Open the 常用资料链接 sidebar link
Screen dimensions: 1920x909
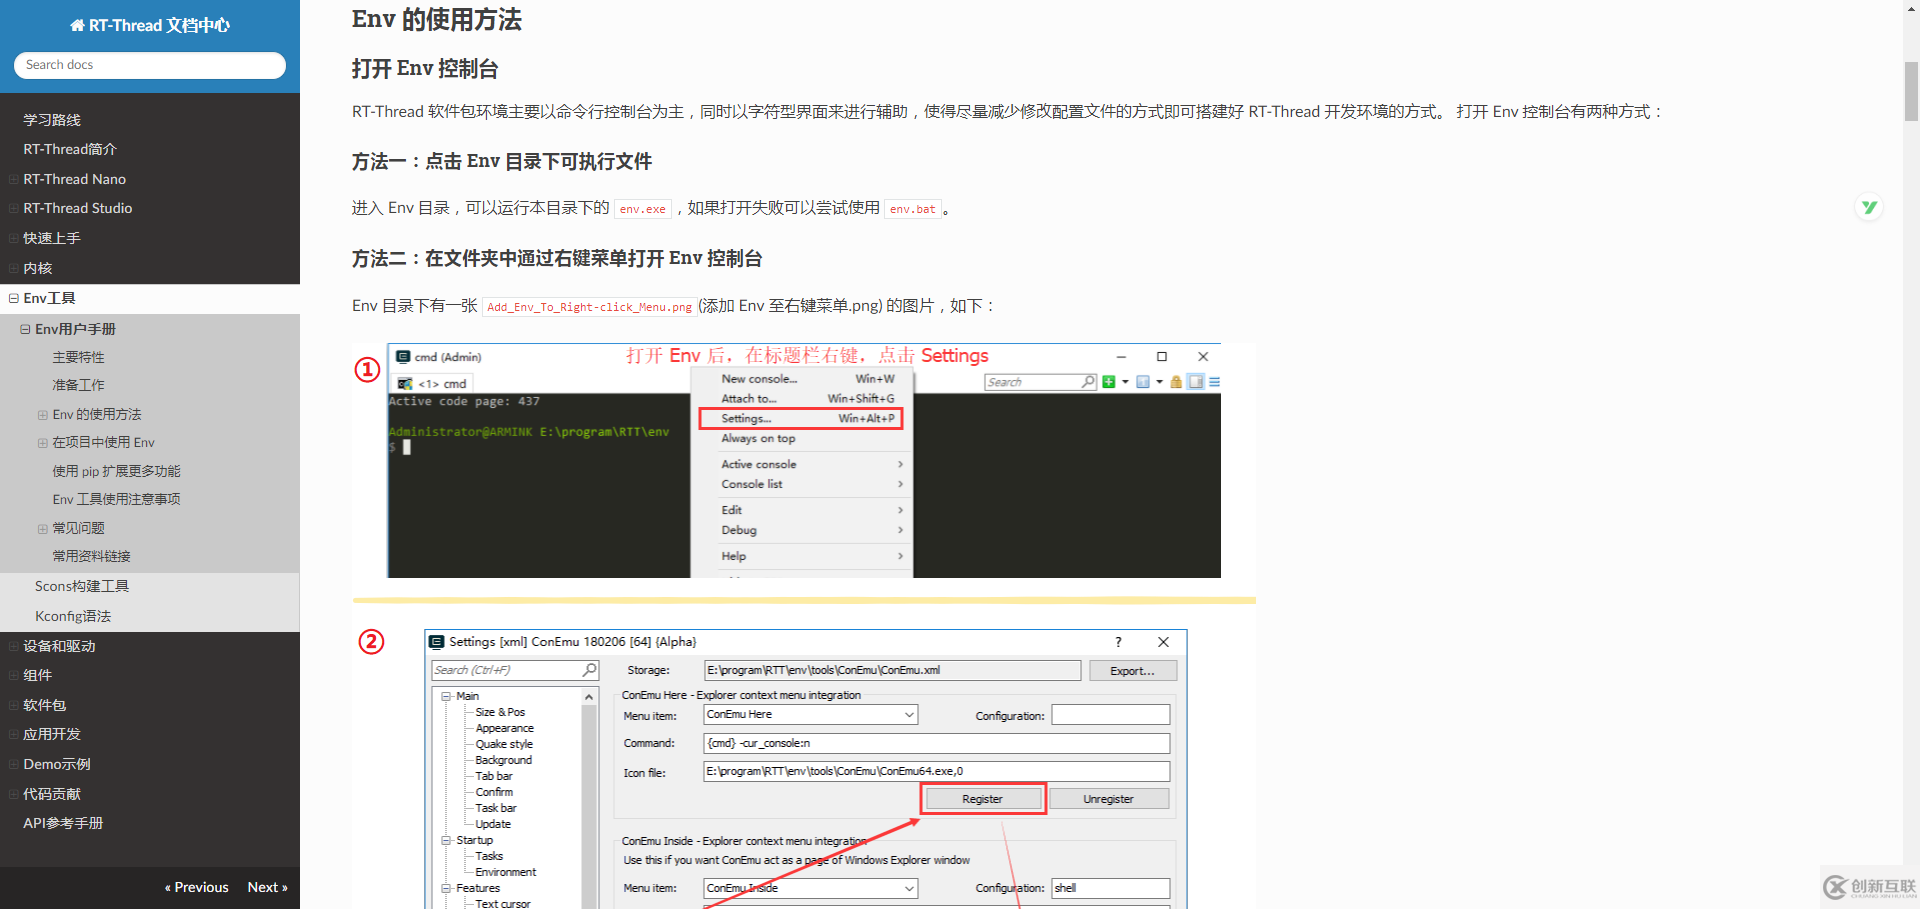(x=91, y=556)
